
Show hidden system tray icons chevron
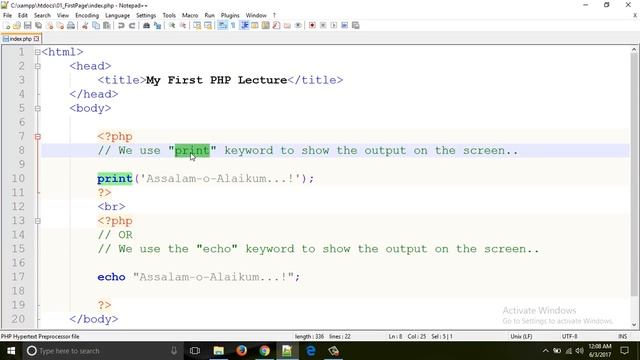click(x=545, y=351)
